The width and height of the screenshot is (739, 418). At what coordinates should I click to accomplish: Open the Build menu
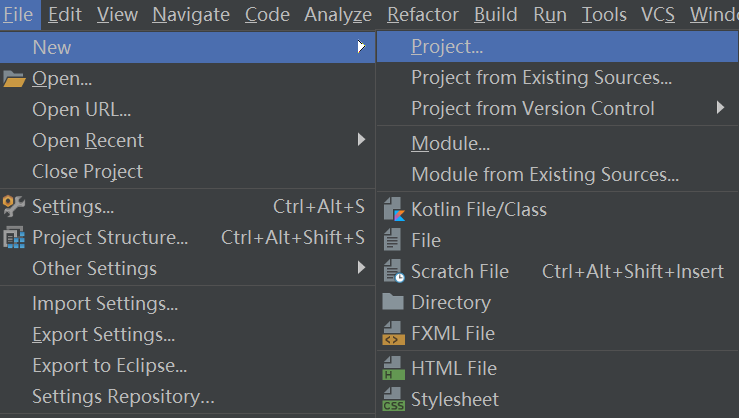[496, 15]
